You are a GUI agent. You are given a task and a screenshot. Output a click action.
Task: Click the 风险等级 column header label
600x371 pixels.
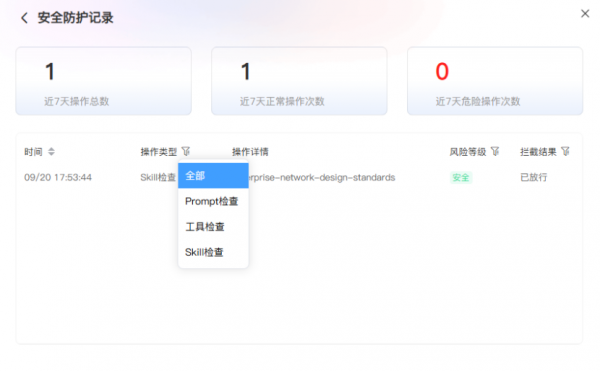468,152
